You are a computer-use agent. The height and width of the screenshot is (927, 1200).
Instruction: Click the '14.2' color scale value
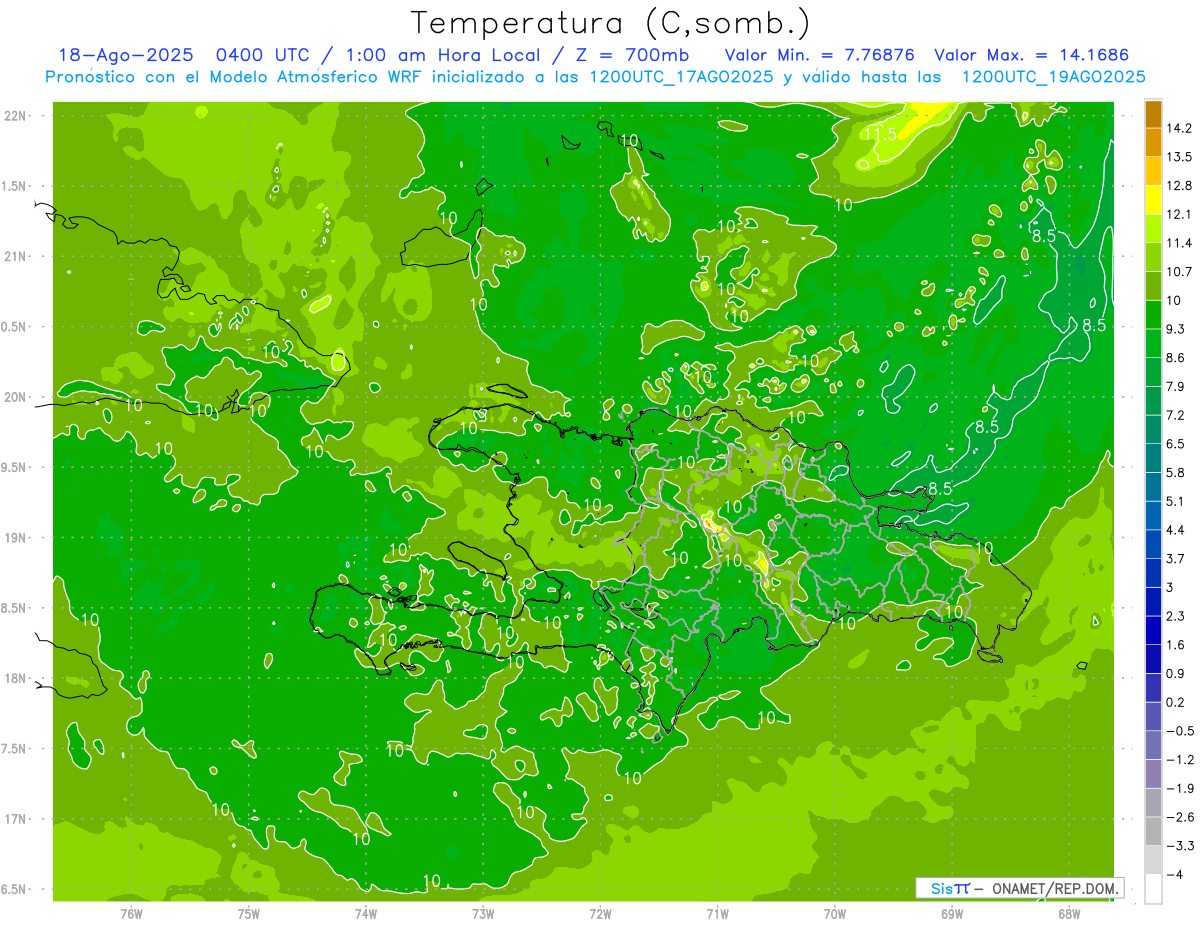click(1179, 128)
